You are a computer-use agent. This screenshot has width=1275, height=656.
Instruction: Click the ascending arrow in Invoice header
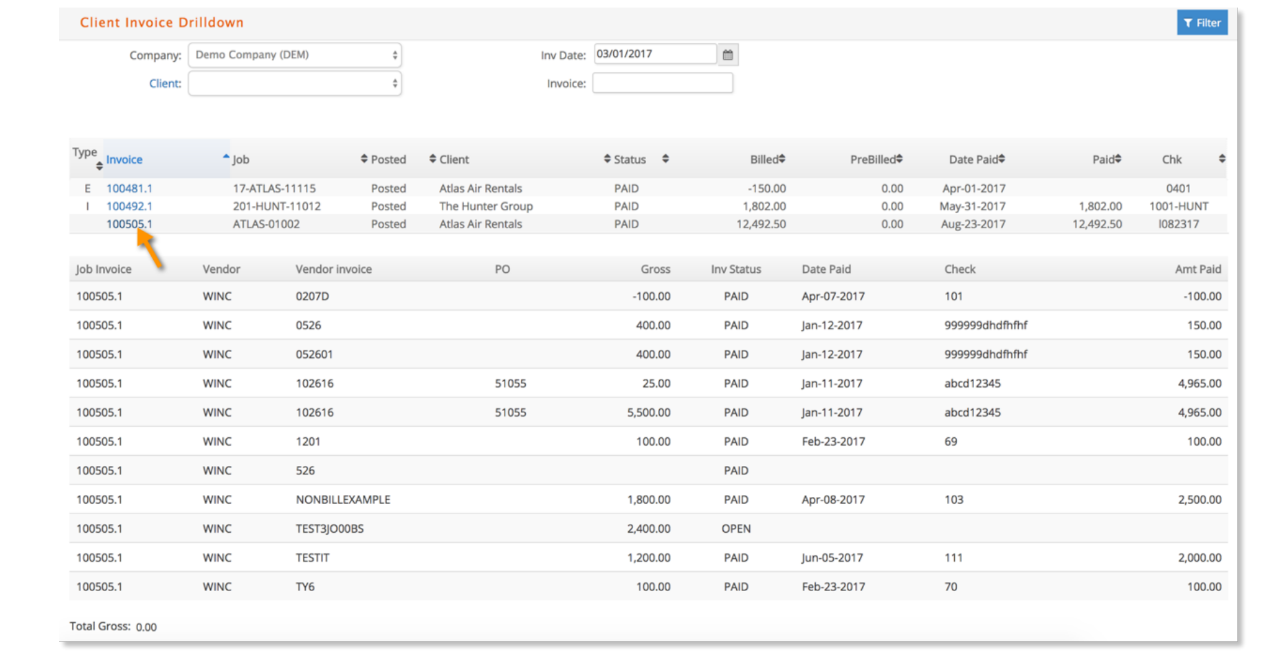coord(226,158)
